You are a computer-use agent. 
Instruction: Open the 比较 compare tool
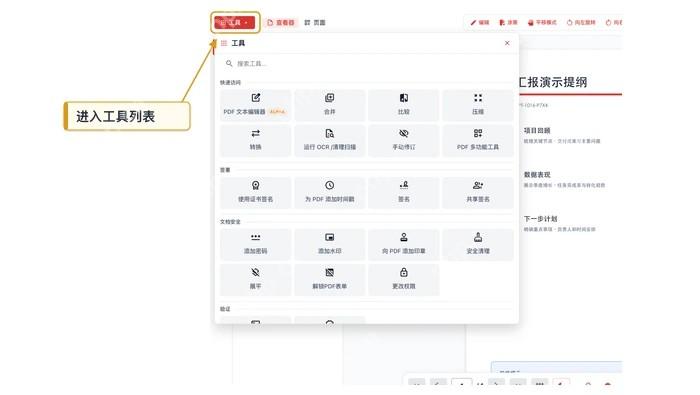tap(404, 105)
